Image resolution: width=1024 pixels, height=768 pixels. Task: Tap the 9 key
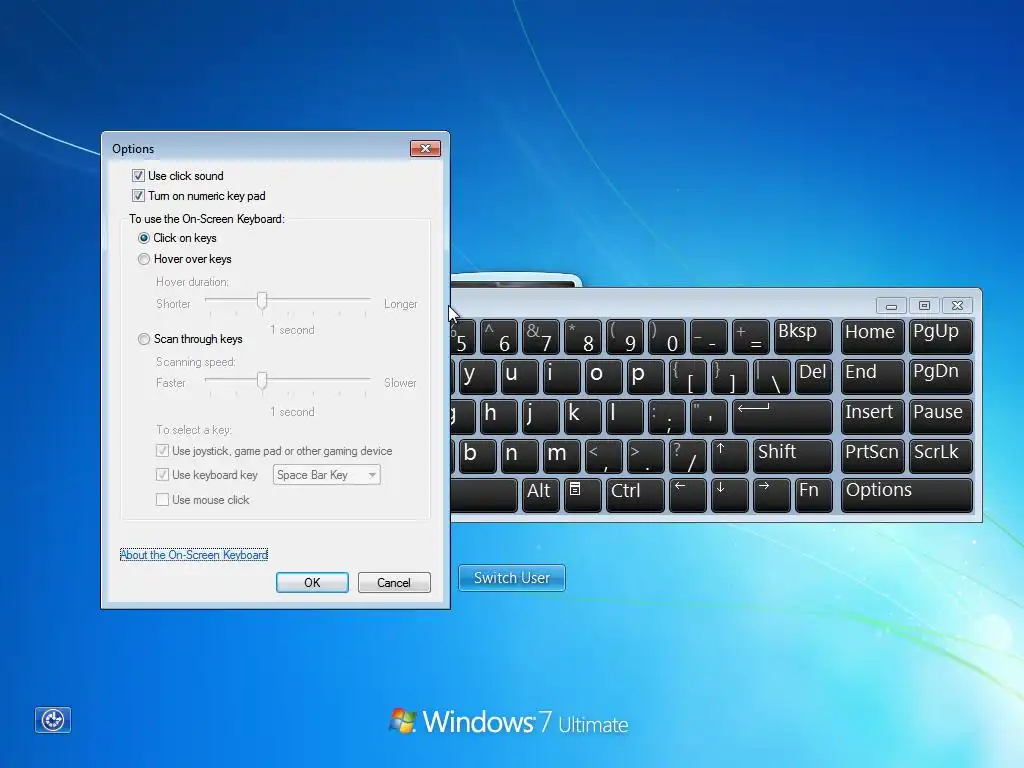(624, 336)
